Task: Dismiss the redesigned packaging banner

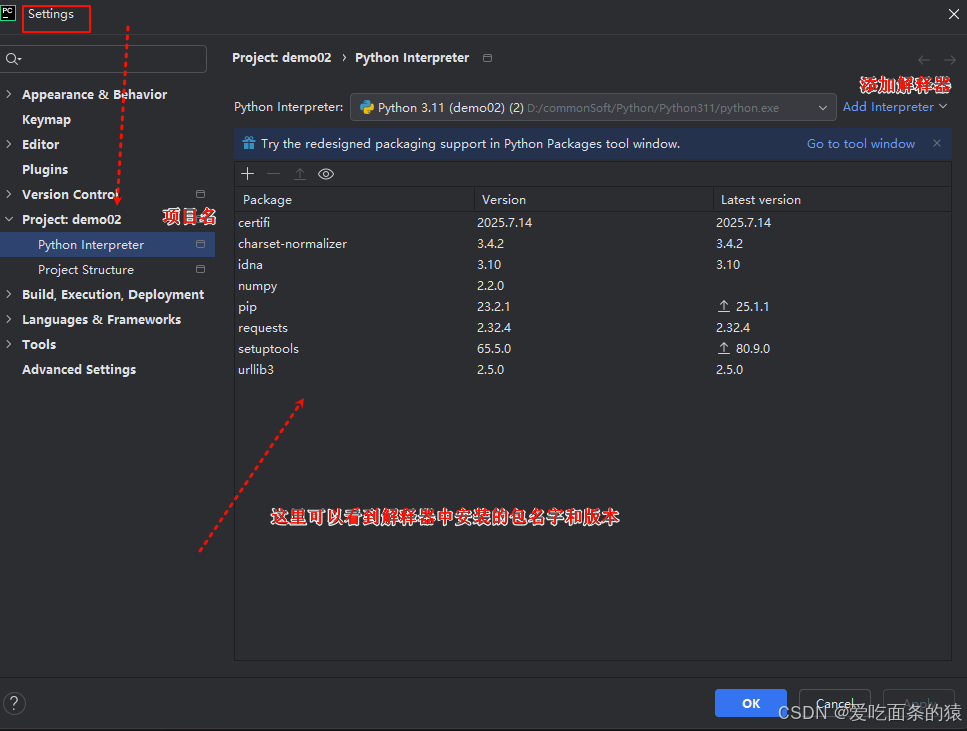Action: (x=937, y=143)
